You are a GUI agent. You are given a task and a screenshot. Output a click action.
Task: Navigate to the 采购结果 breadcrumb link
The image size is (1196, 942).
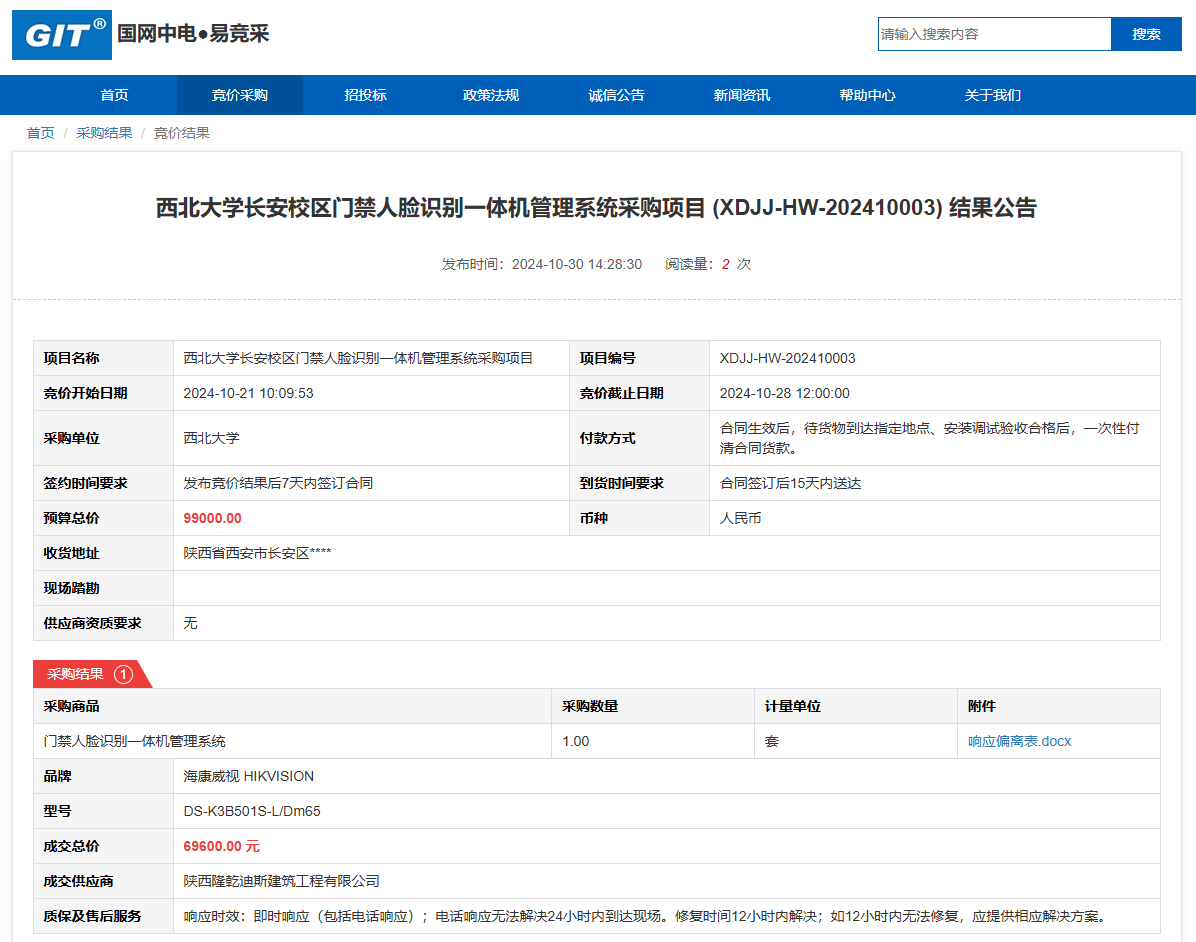coord(104,133)
